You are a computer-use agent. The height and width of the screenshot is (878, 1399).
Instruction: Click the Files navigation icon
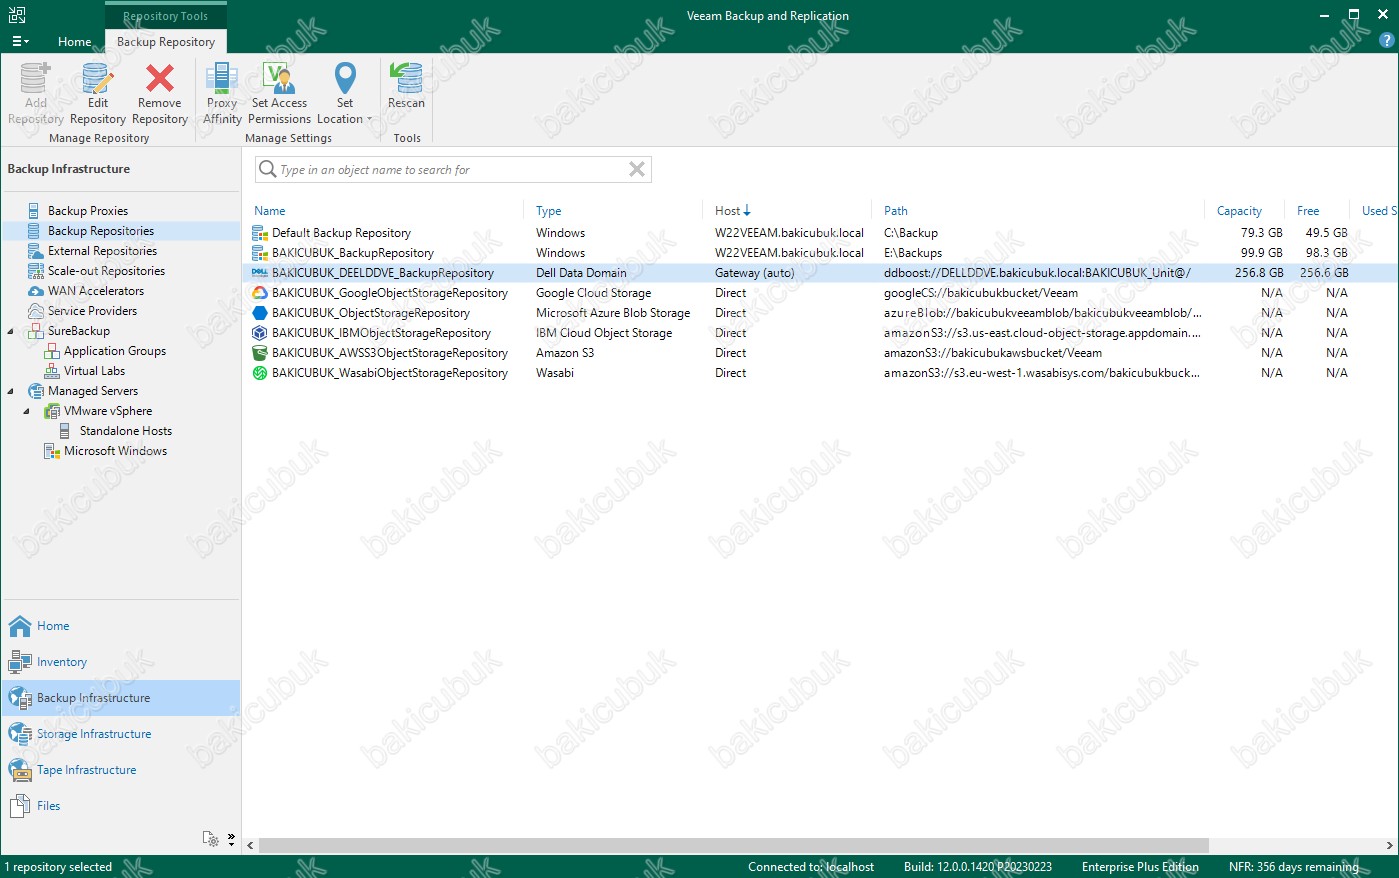20,806
